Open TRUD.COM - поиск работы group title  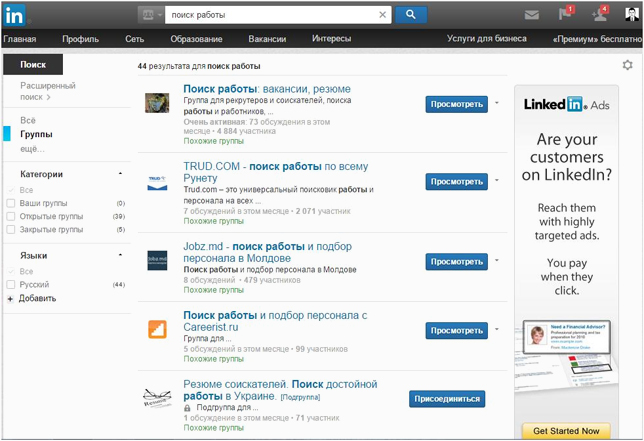(x=276, y=172)
